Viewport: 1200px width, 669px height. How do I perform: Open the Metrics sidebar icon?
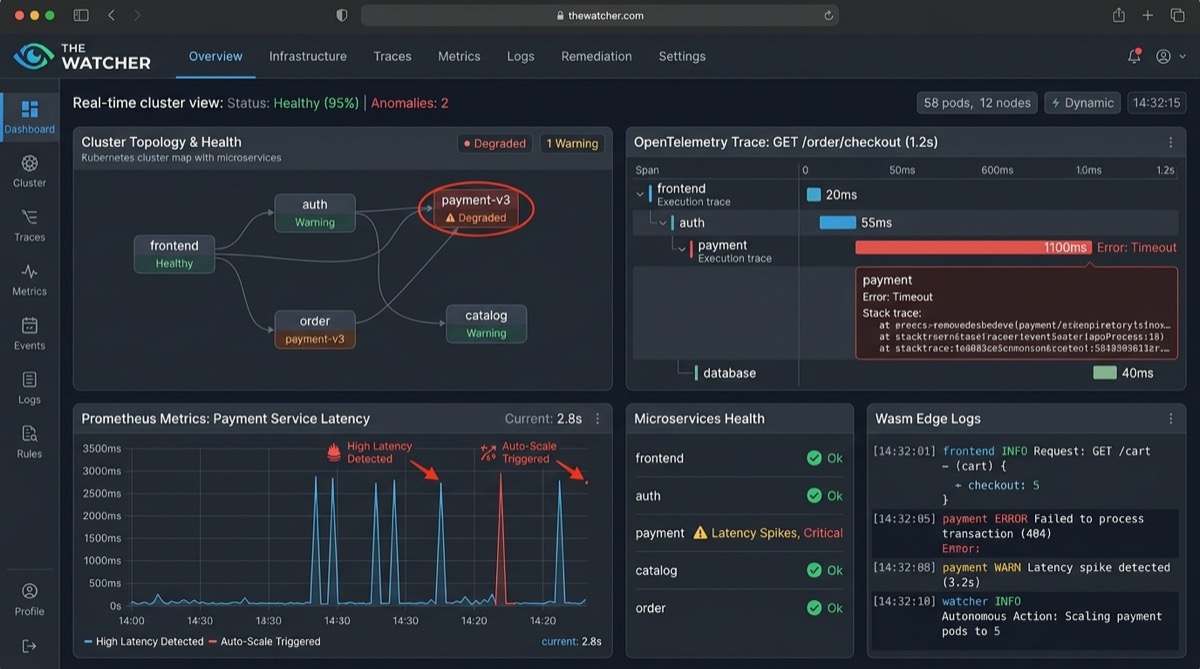point(29,271)
